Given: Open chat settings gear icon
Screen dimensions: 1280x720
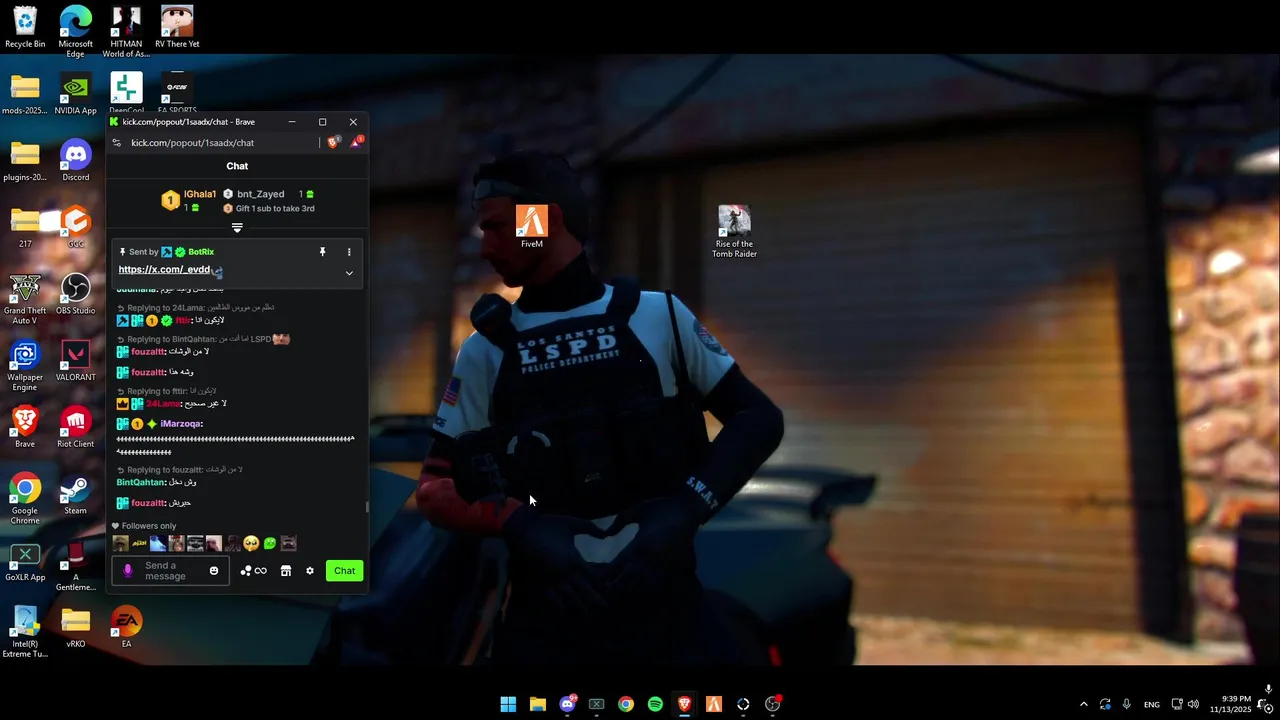Looking at the screenshot, I should [x=310, y=571].
